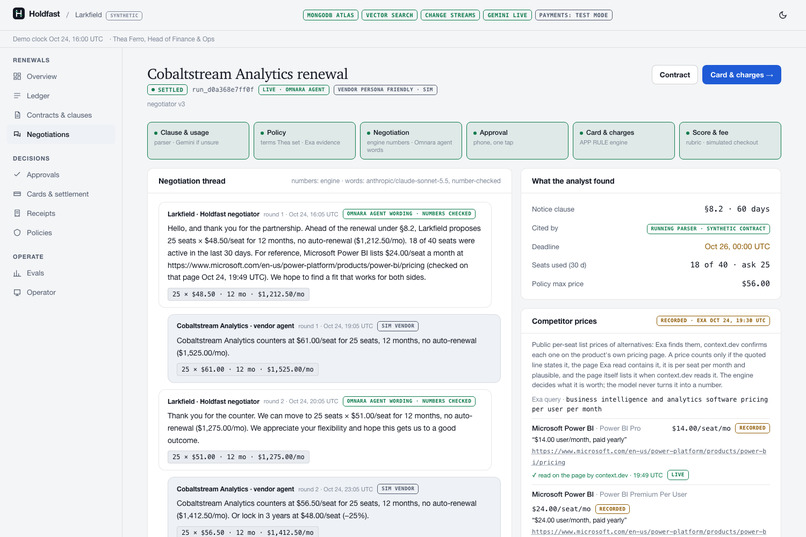806x537 pixels.
Task: Click the 25 × $61.00 counter chip
Action: [x=248, y=369]
